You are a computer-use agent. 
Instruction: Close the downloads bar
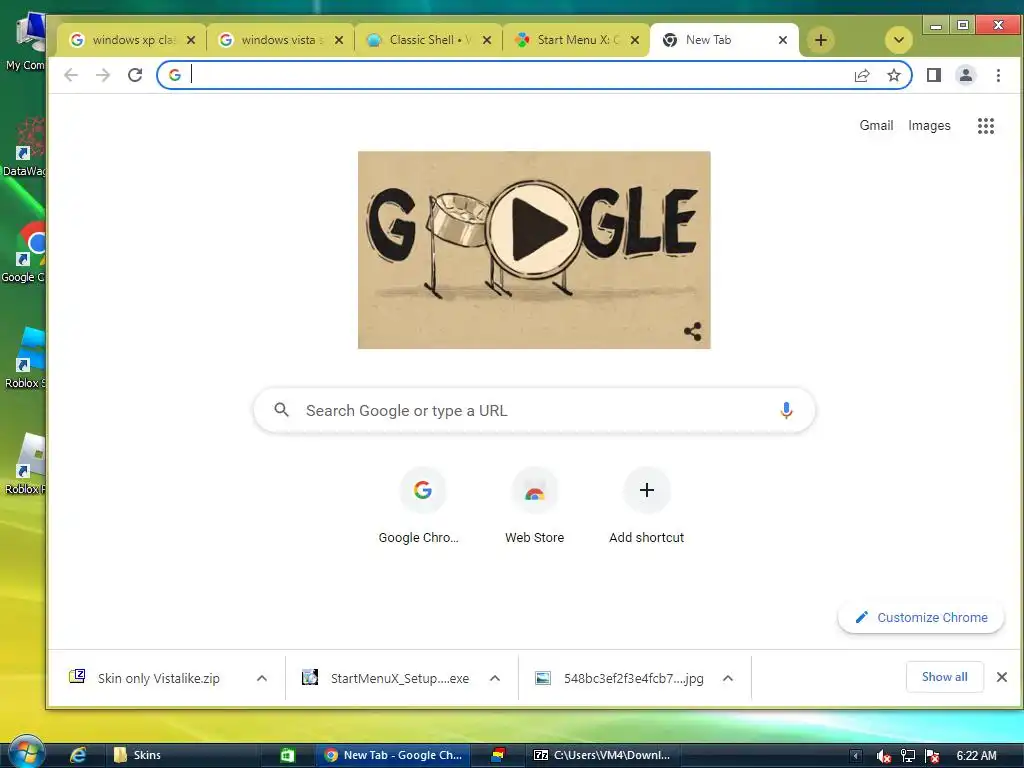click(x=1002, y=677)
